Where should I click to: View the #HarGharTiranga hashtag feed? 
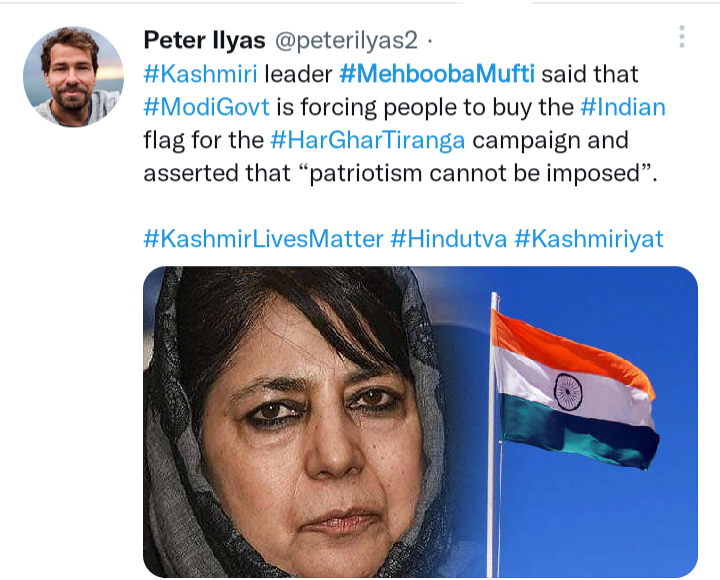[x=368, y=140]
